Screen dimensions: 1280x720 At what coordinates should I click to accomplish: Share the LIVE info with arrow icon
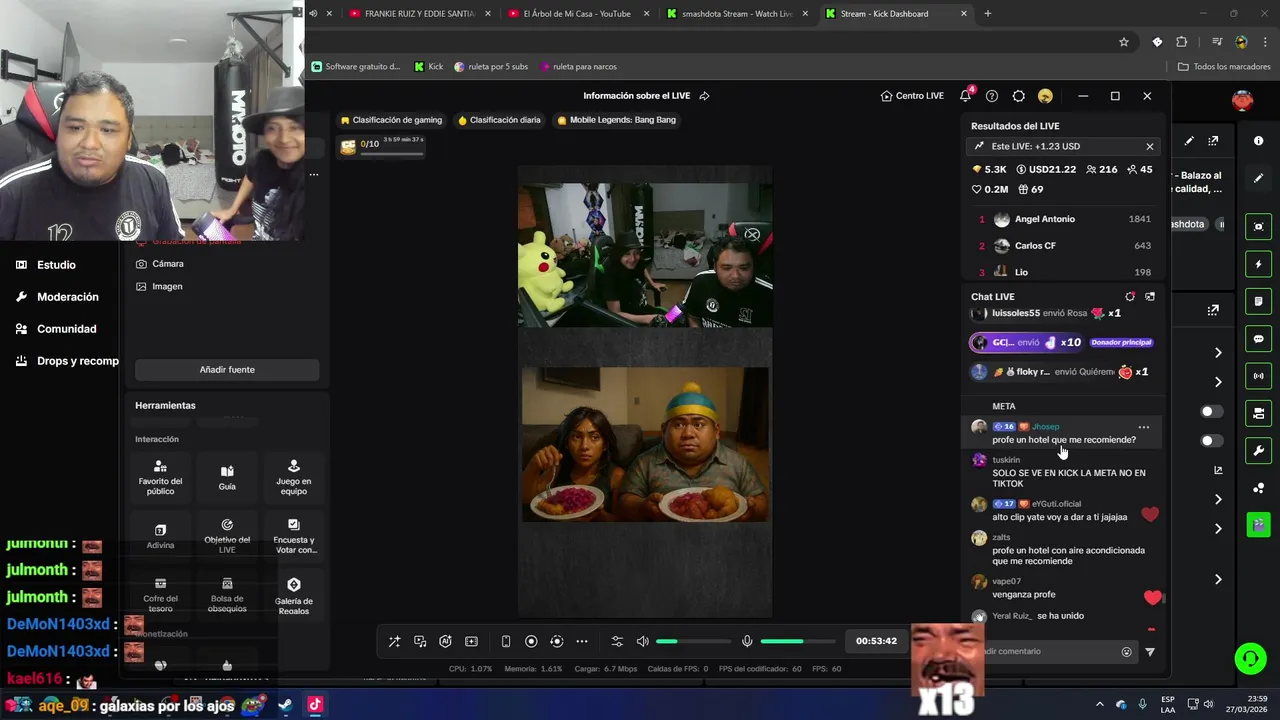click(704, 96)
